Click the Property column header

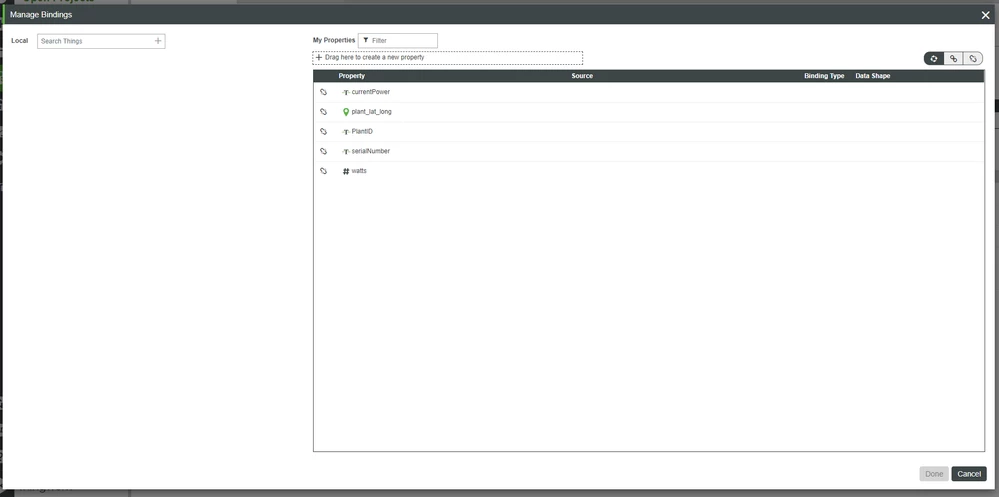coord(352,76)
